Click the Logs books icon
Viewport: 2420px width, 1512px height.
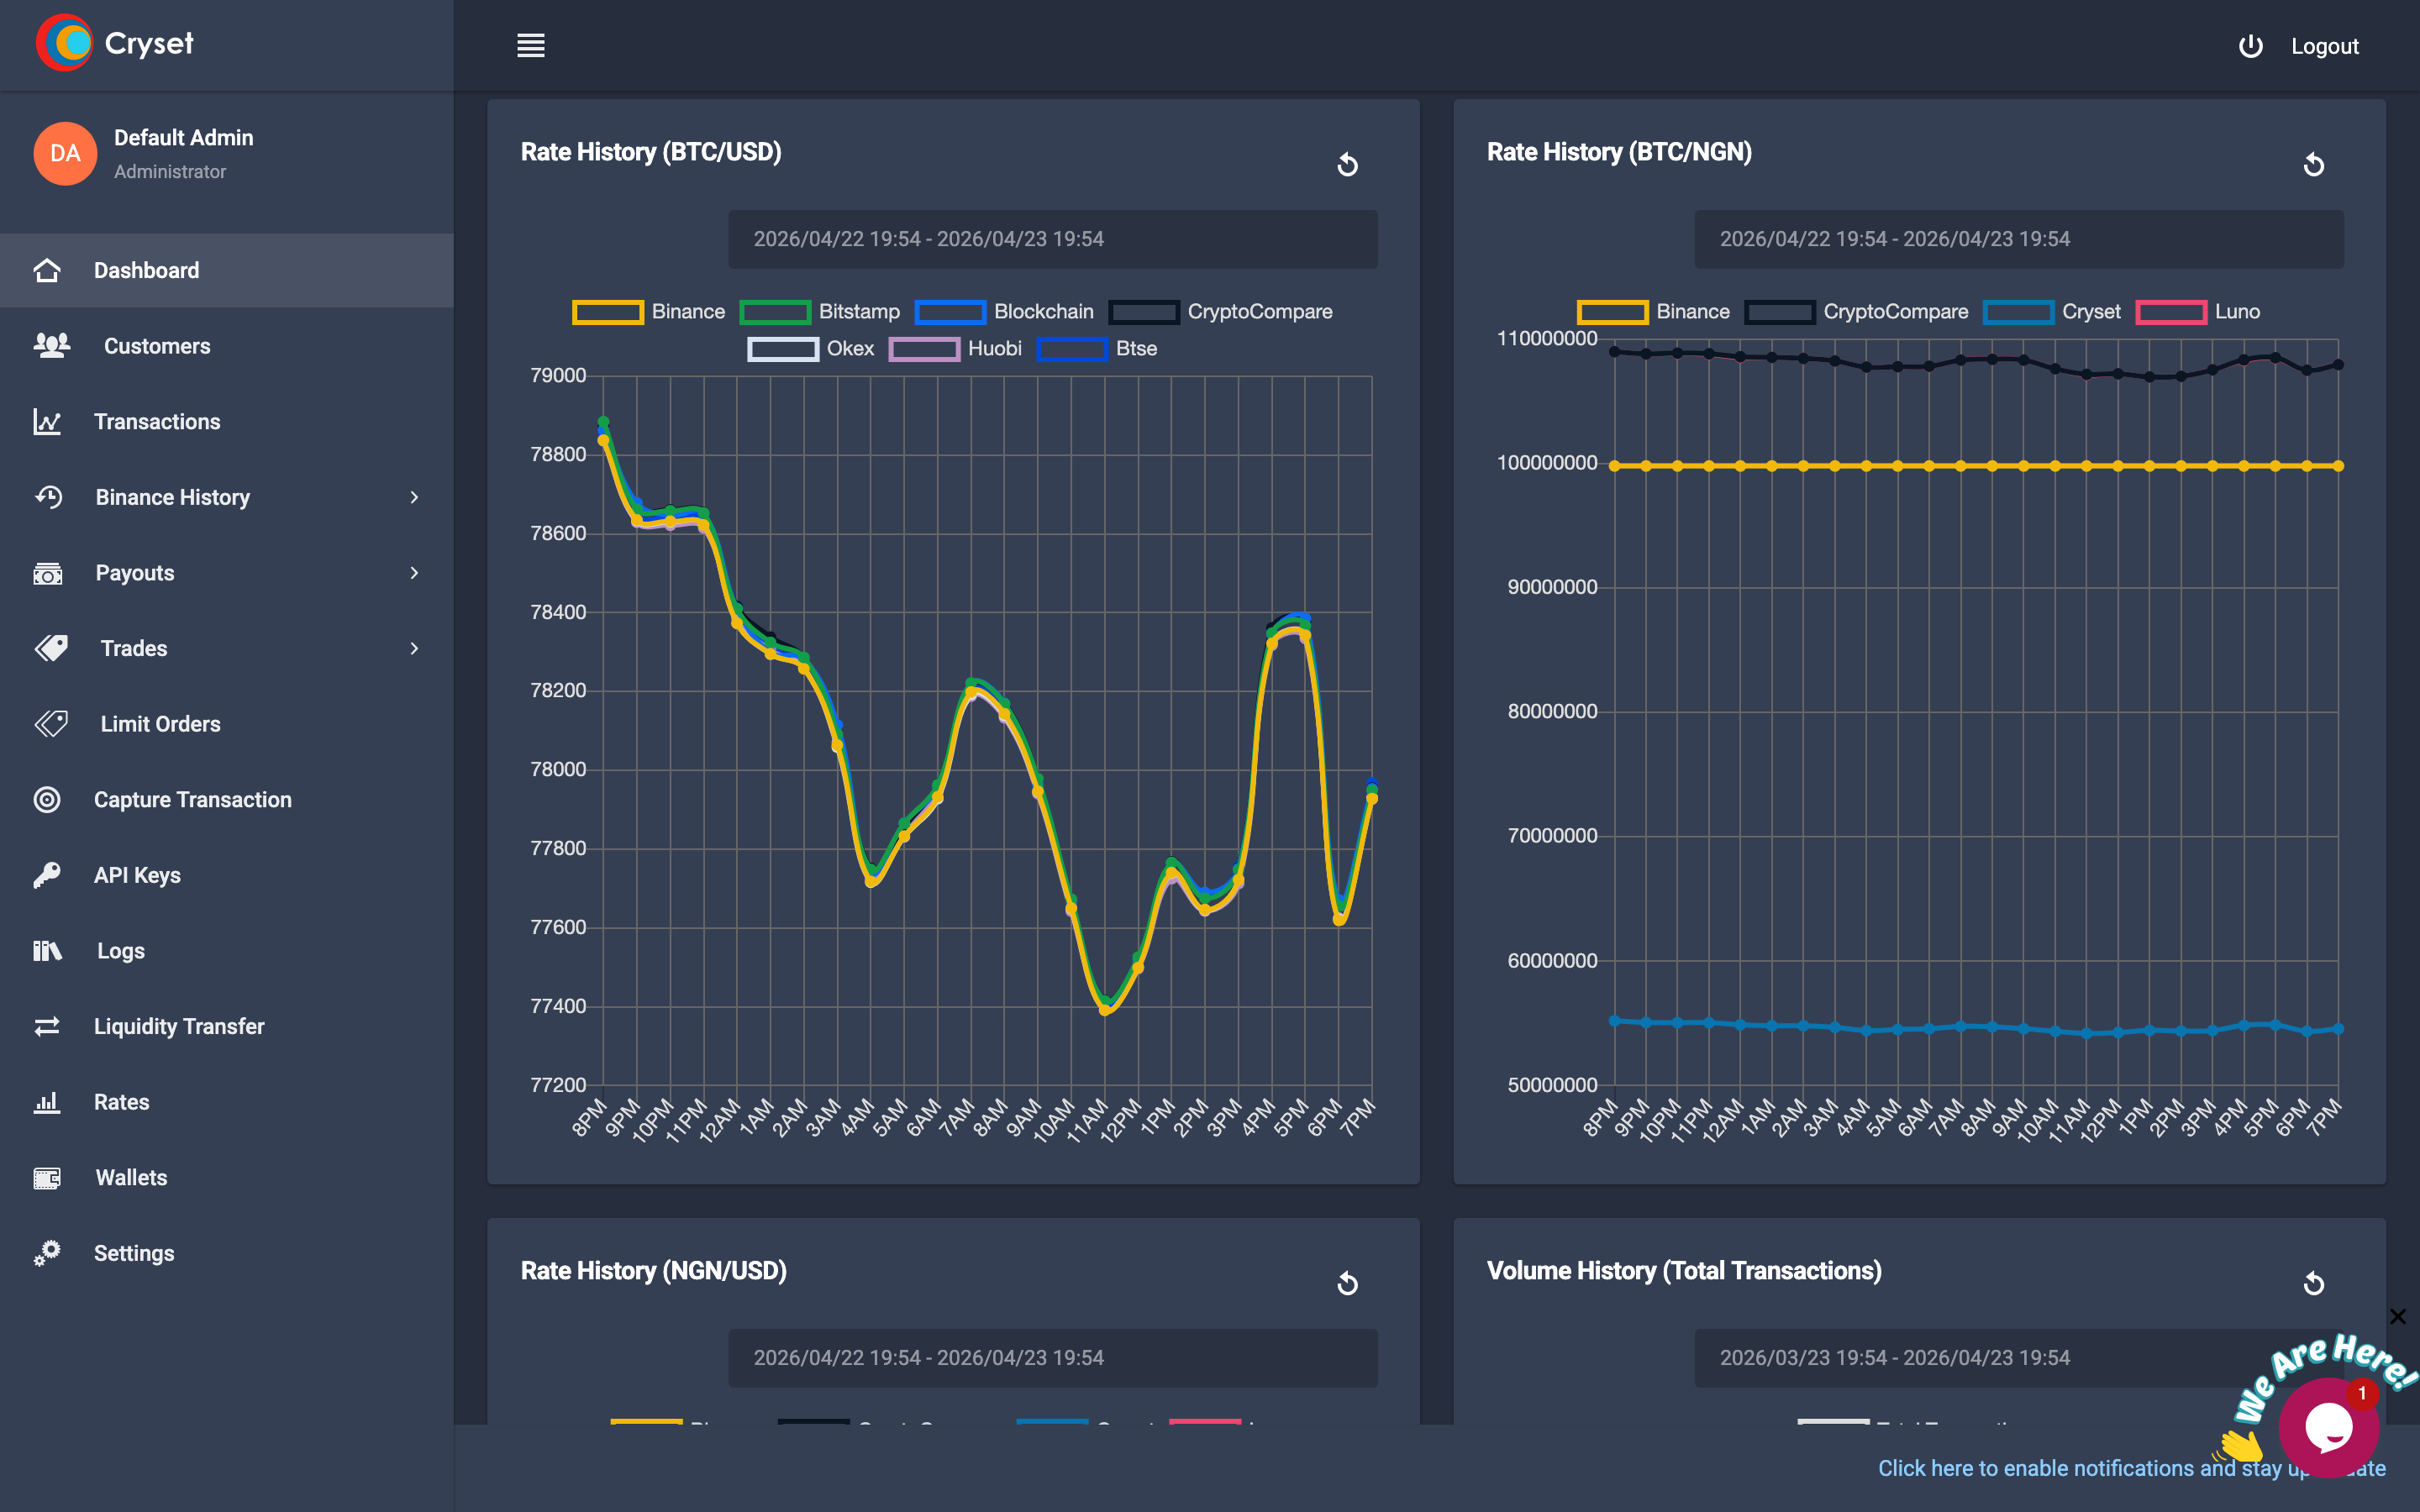pos(48,951)
